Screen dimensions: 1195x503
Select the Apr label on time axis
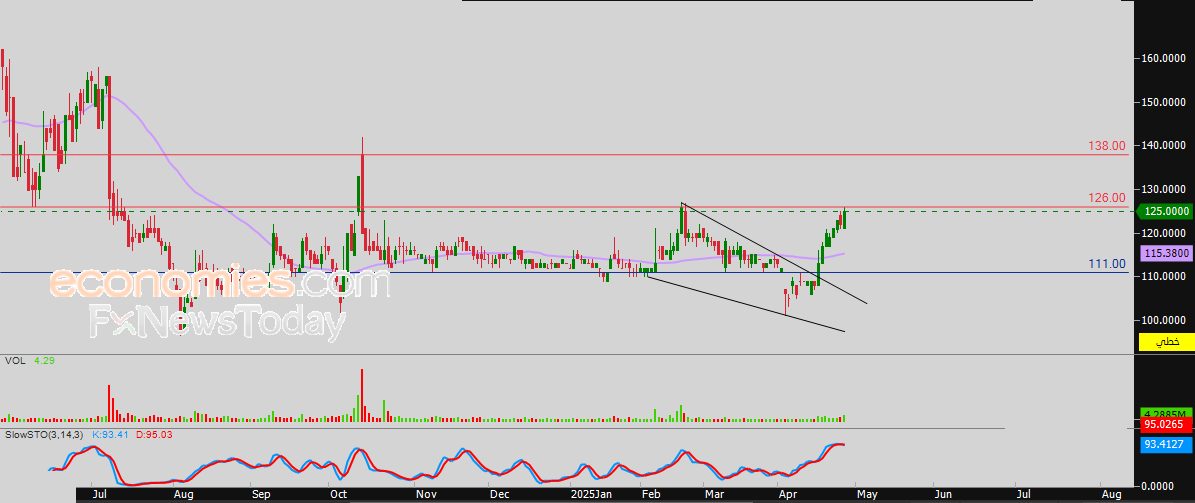[788, 495]
